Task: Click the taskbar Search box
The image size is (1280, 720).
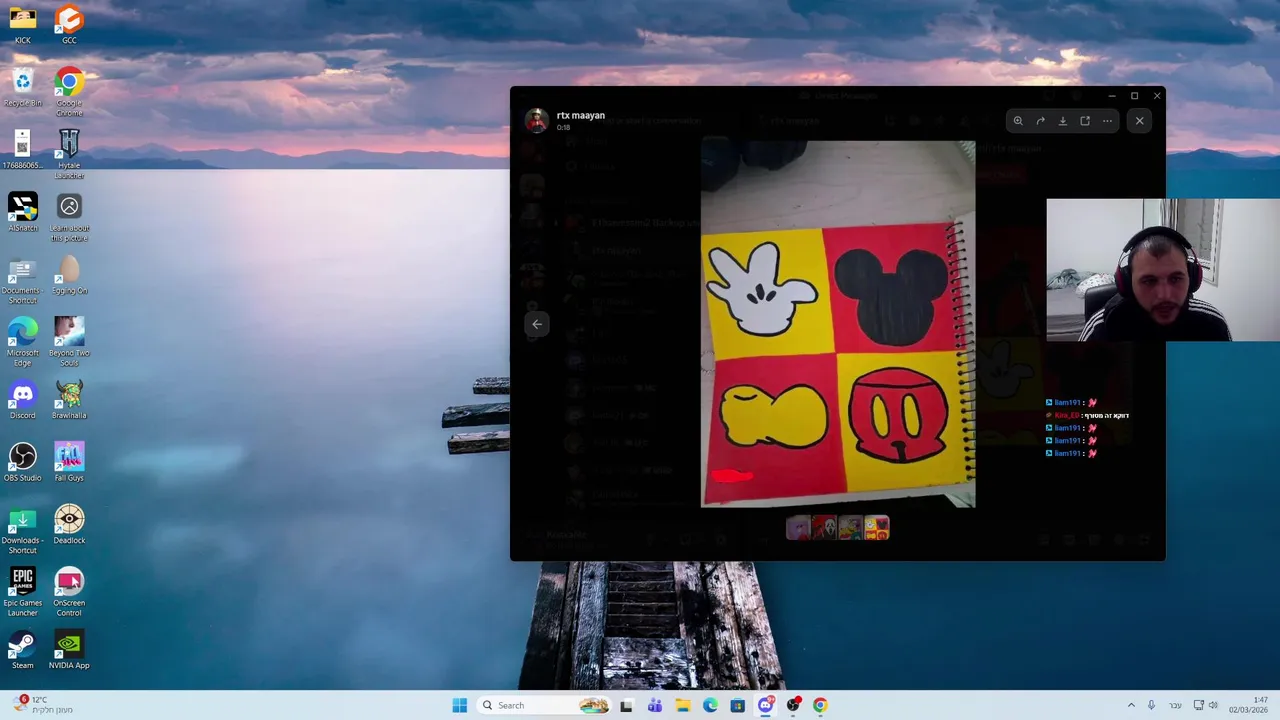Action: 545,705
